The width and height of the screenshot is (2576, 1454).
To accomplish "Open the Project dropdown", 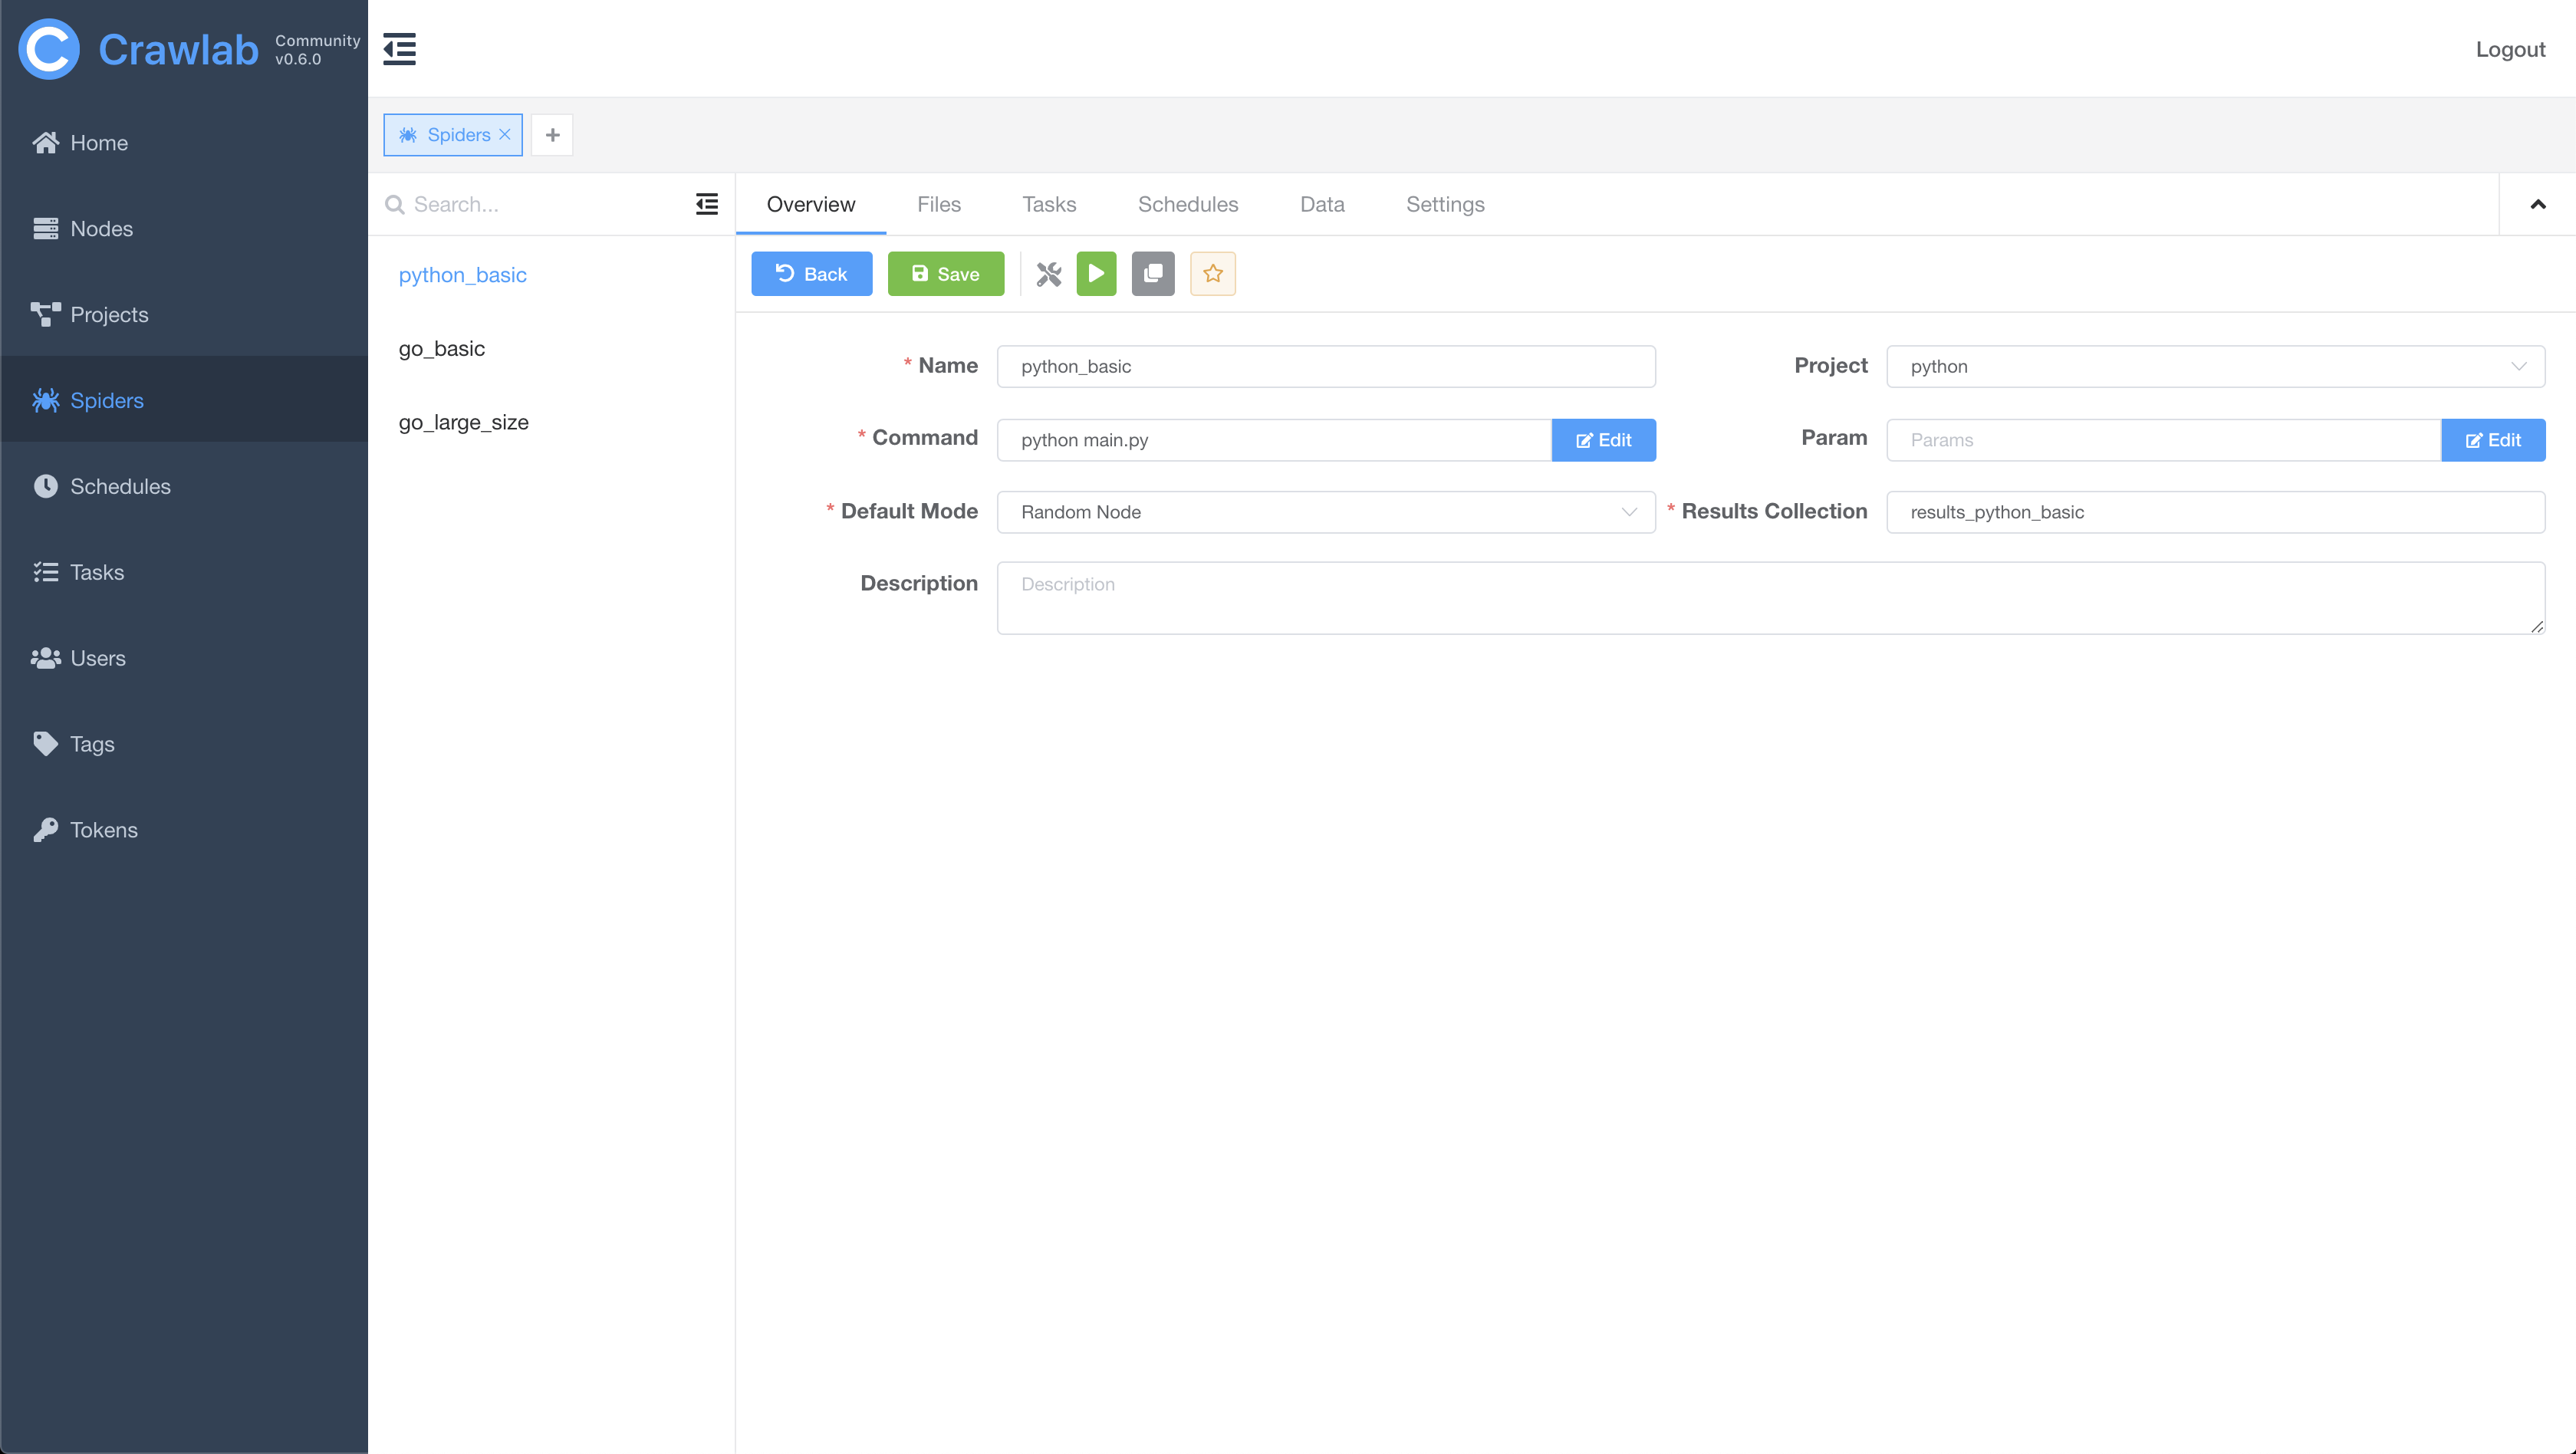I will point(2214,366).
